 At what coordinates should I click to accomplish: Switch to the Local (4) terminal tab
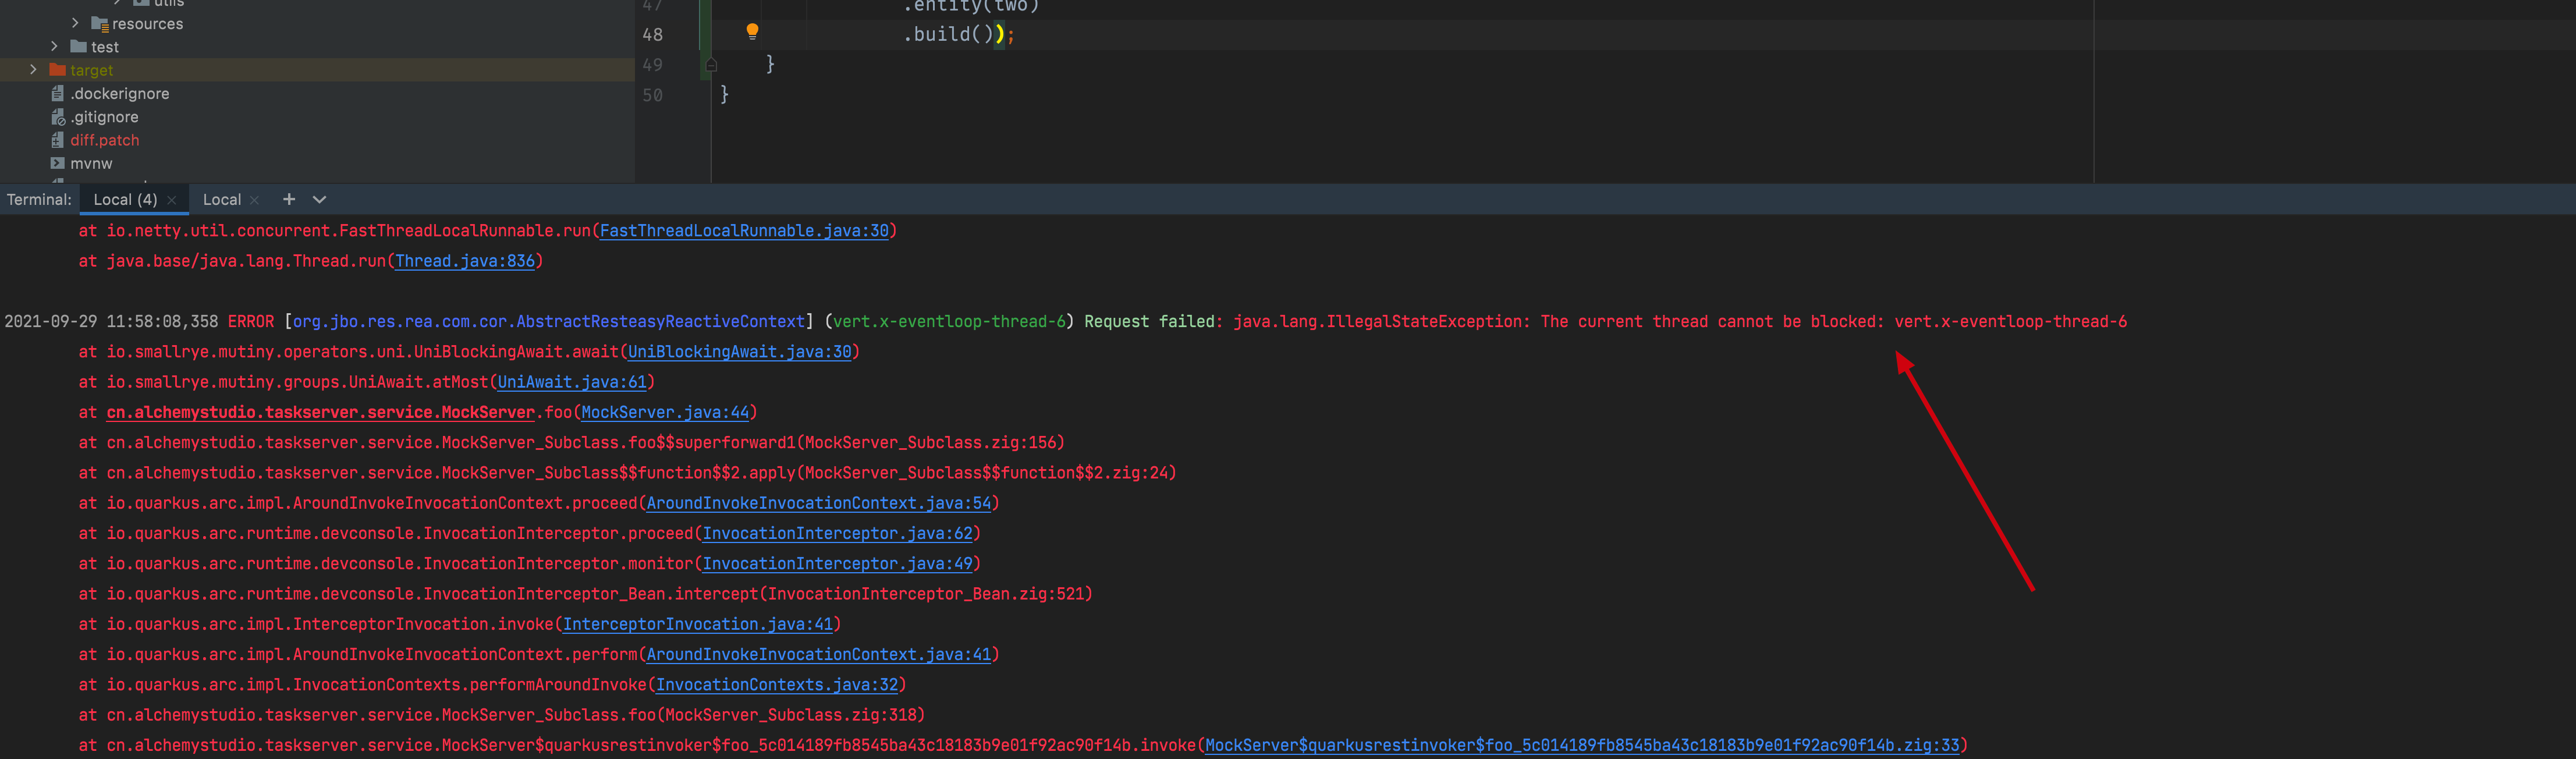(x=125, y=199)
